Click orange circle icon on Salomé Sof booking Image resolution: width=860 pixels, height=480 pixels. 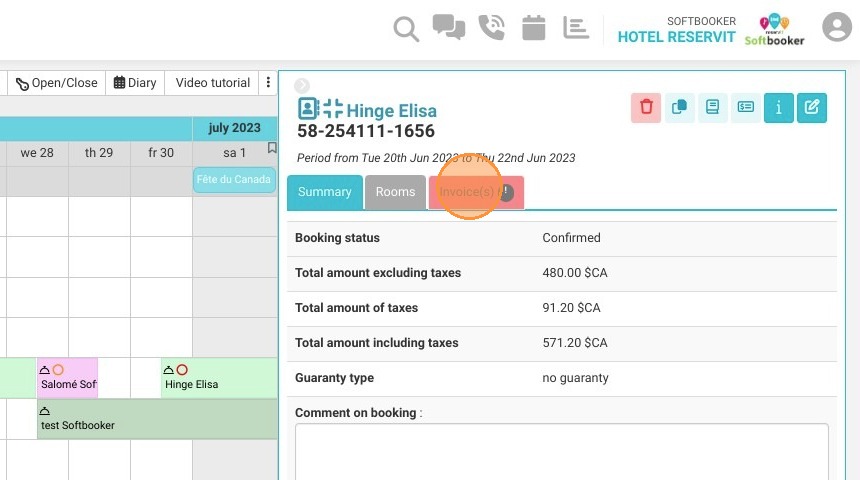pyautogui.click(x=58, y=370)
